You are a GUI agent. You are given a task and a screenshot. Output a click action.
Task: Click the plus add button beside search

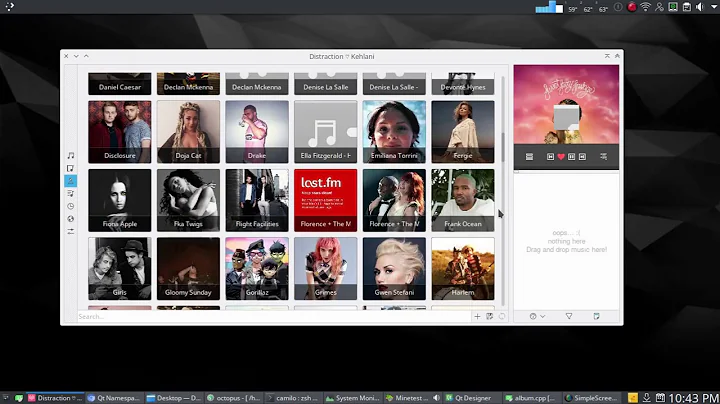(477, 316)
